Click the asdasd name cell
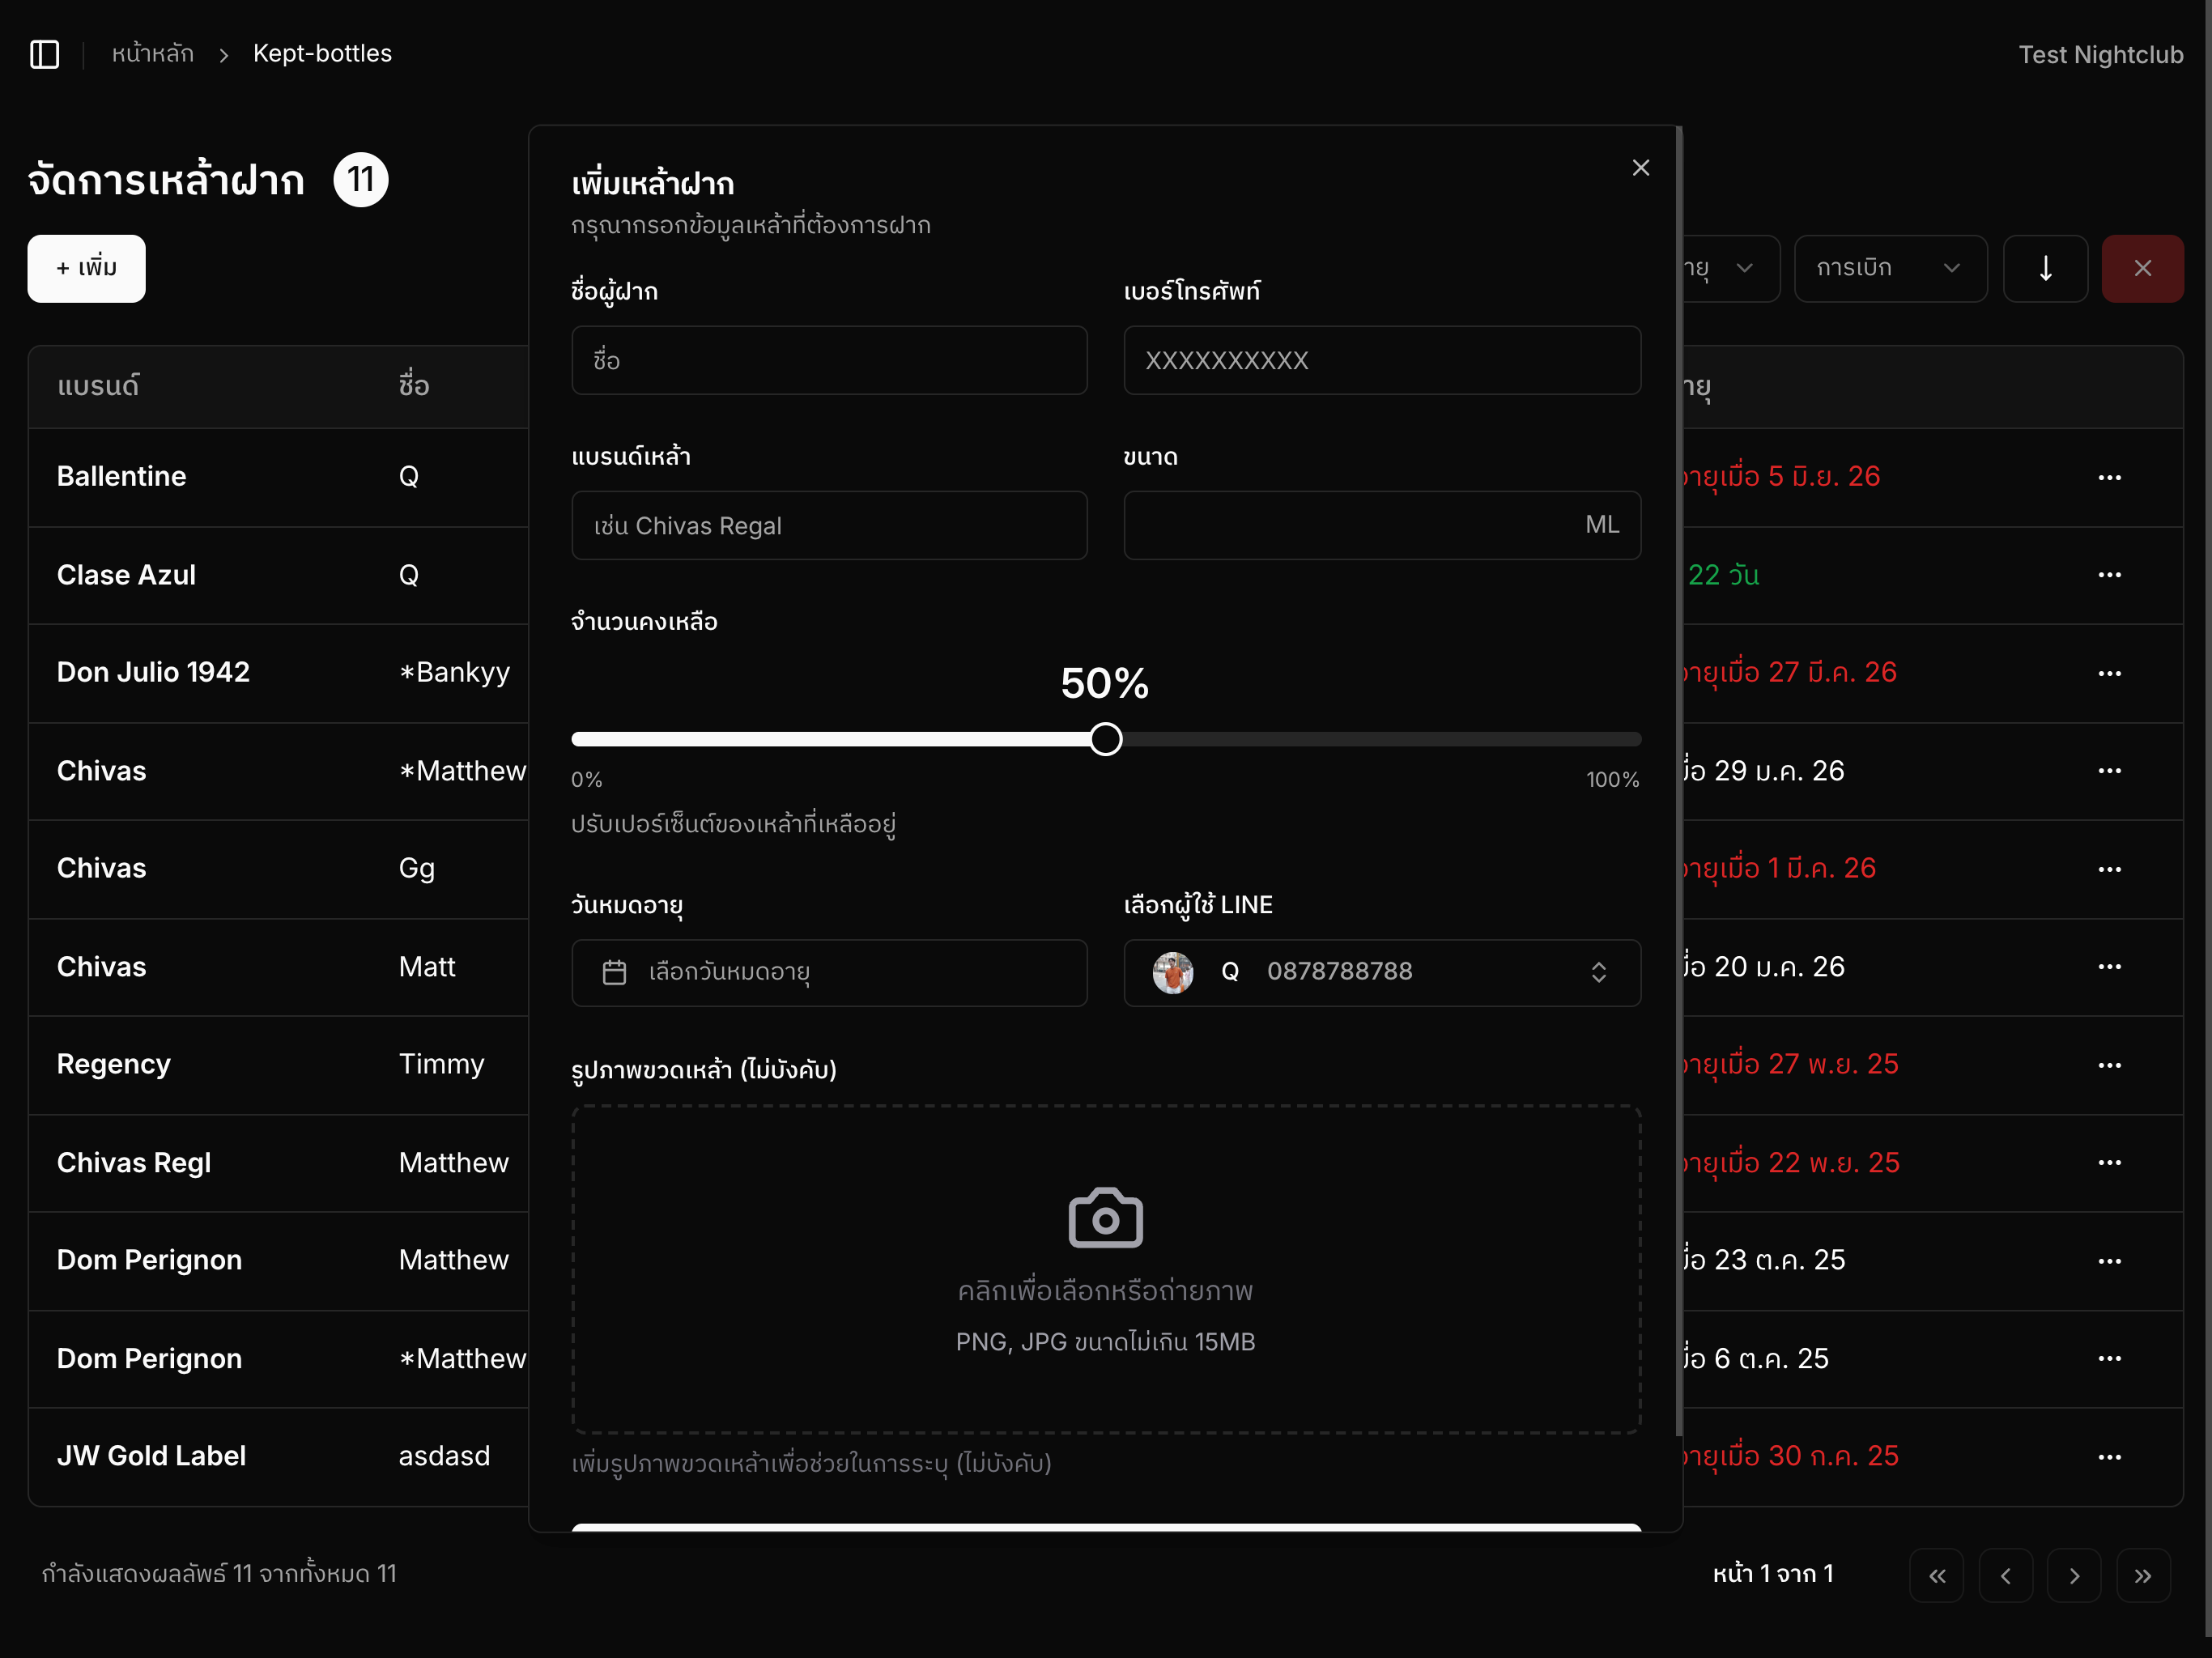 (x=444, y=1456)
